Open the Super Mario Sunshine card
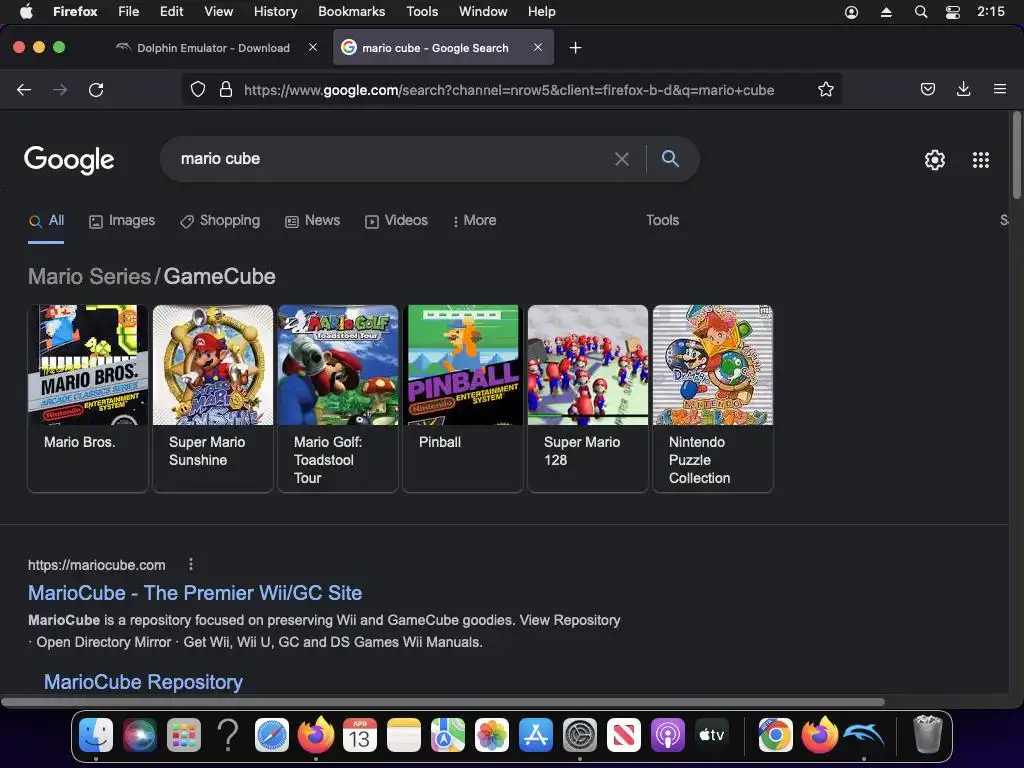 (x=213, y=398)
